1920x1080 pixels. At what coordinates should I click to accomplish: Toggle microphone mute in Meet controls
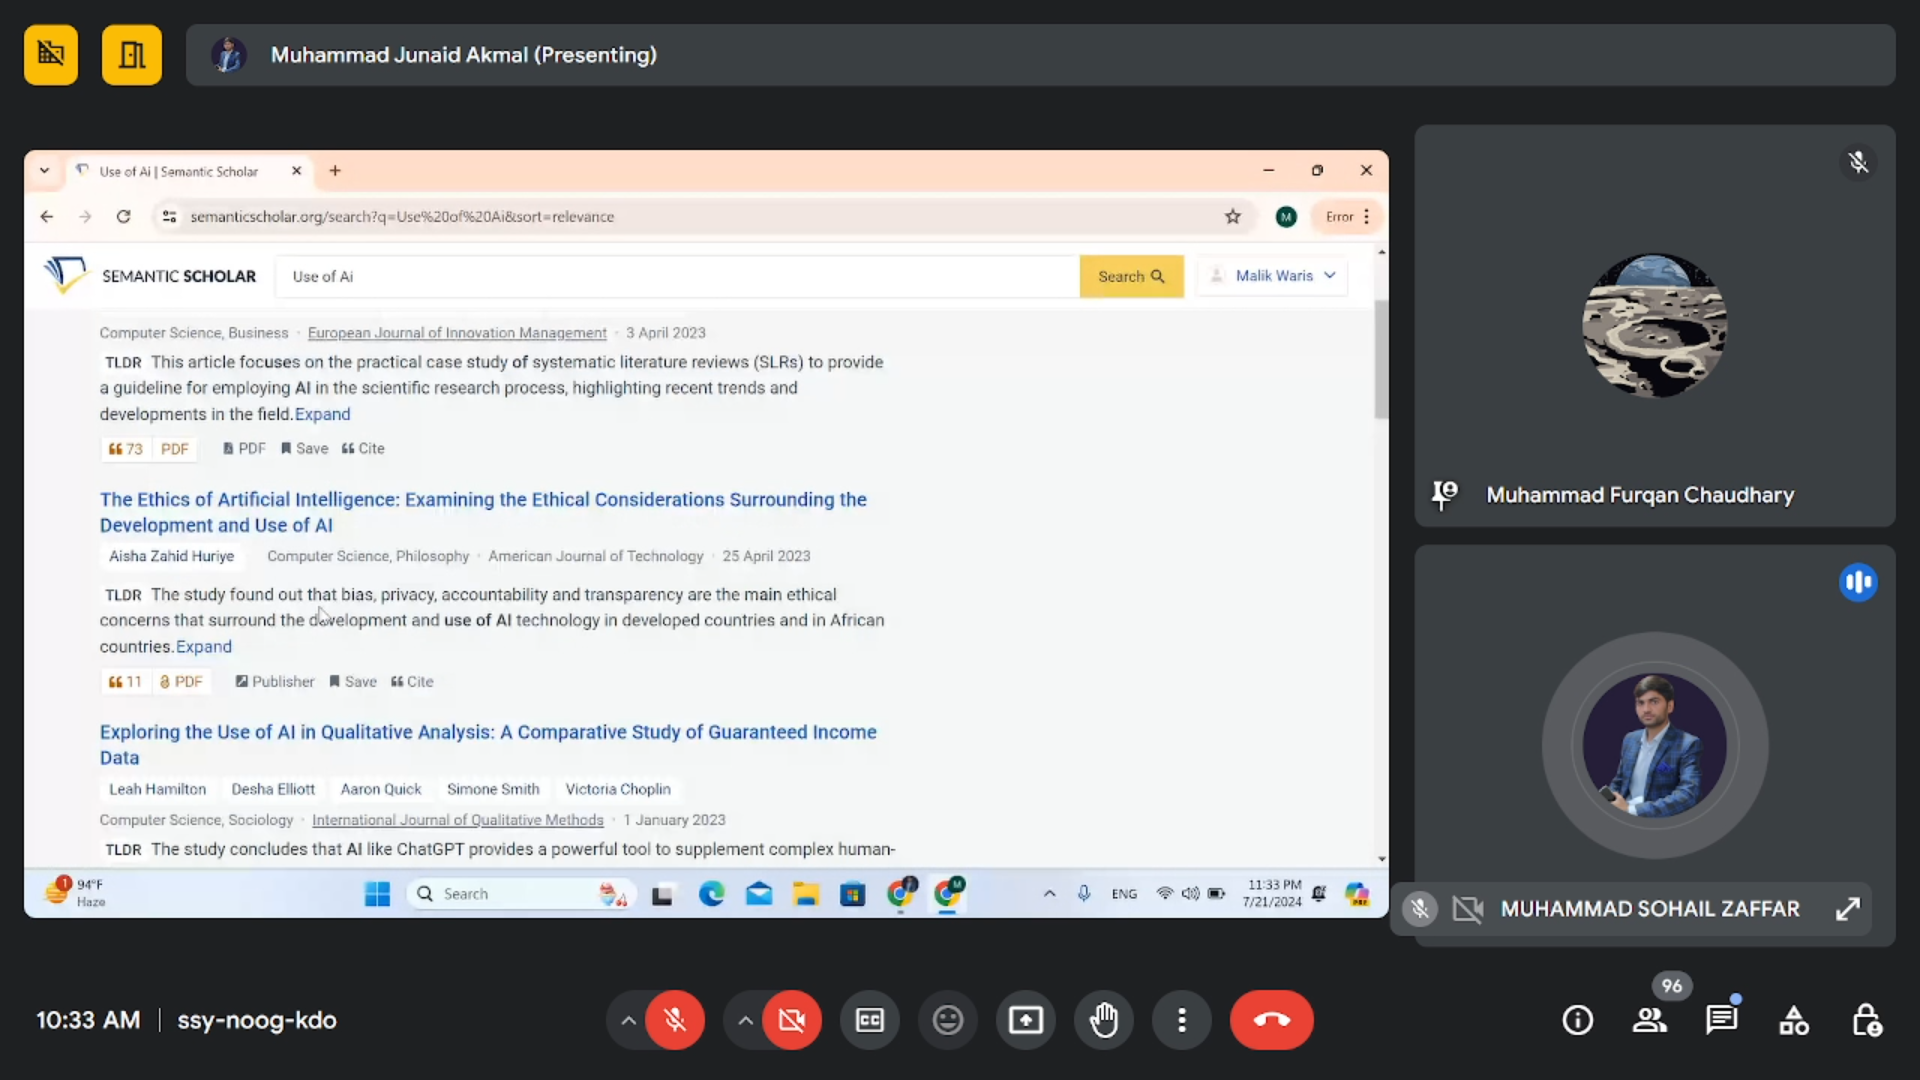(675, 1020)
